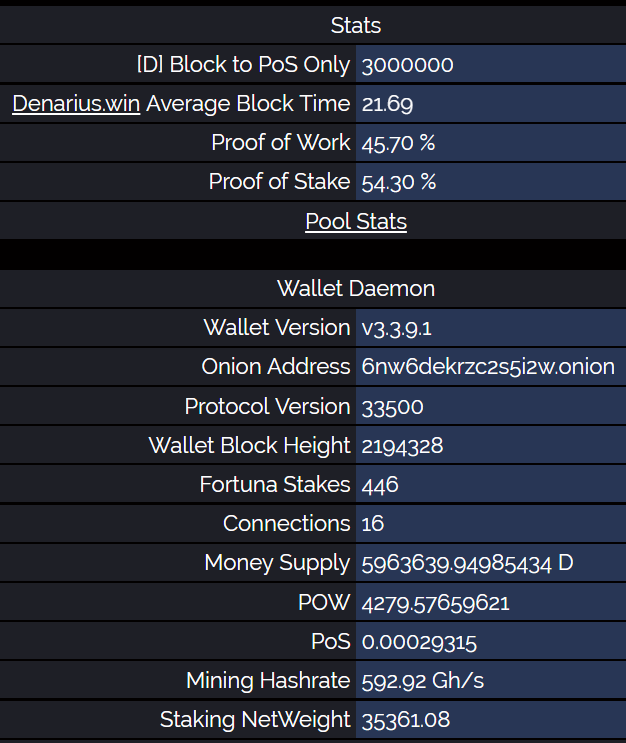Click the Proof of Work percentage 45.70 %
Image resolution: width=626 pixels, height=743 pixels.
[x=399, y=143]
